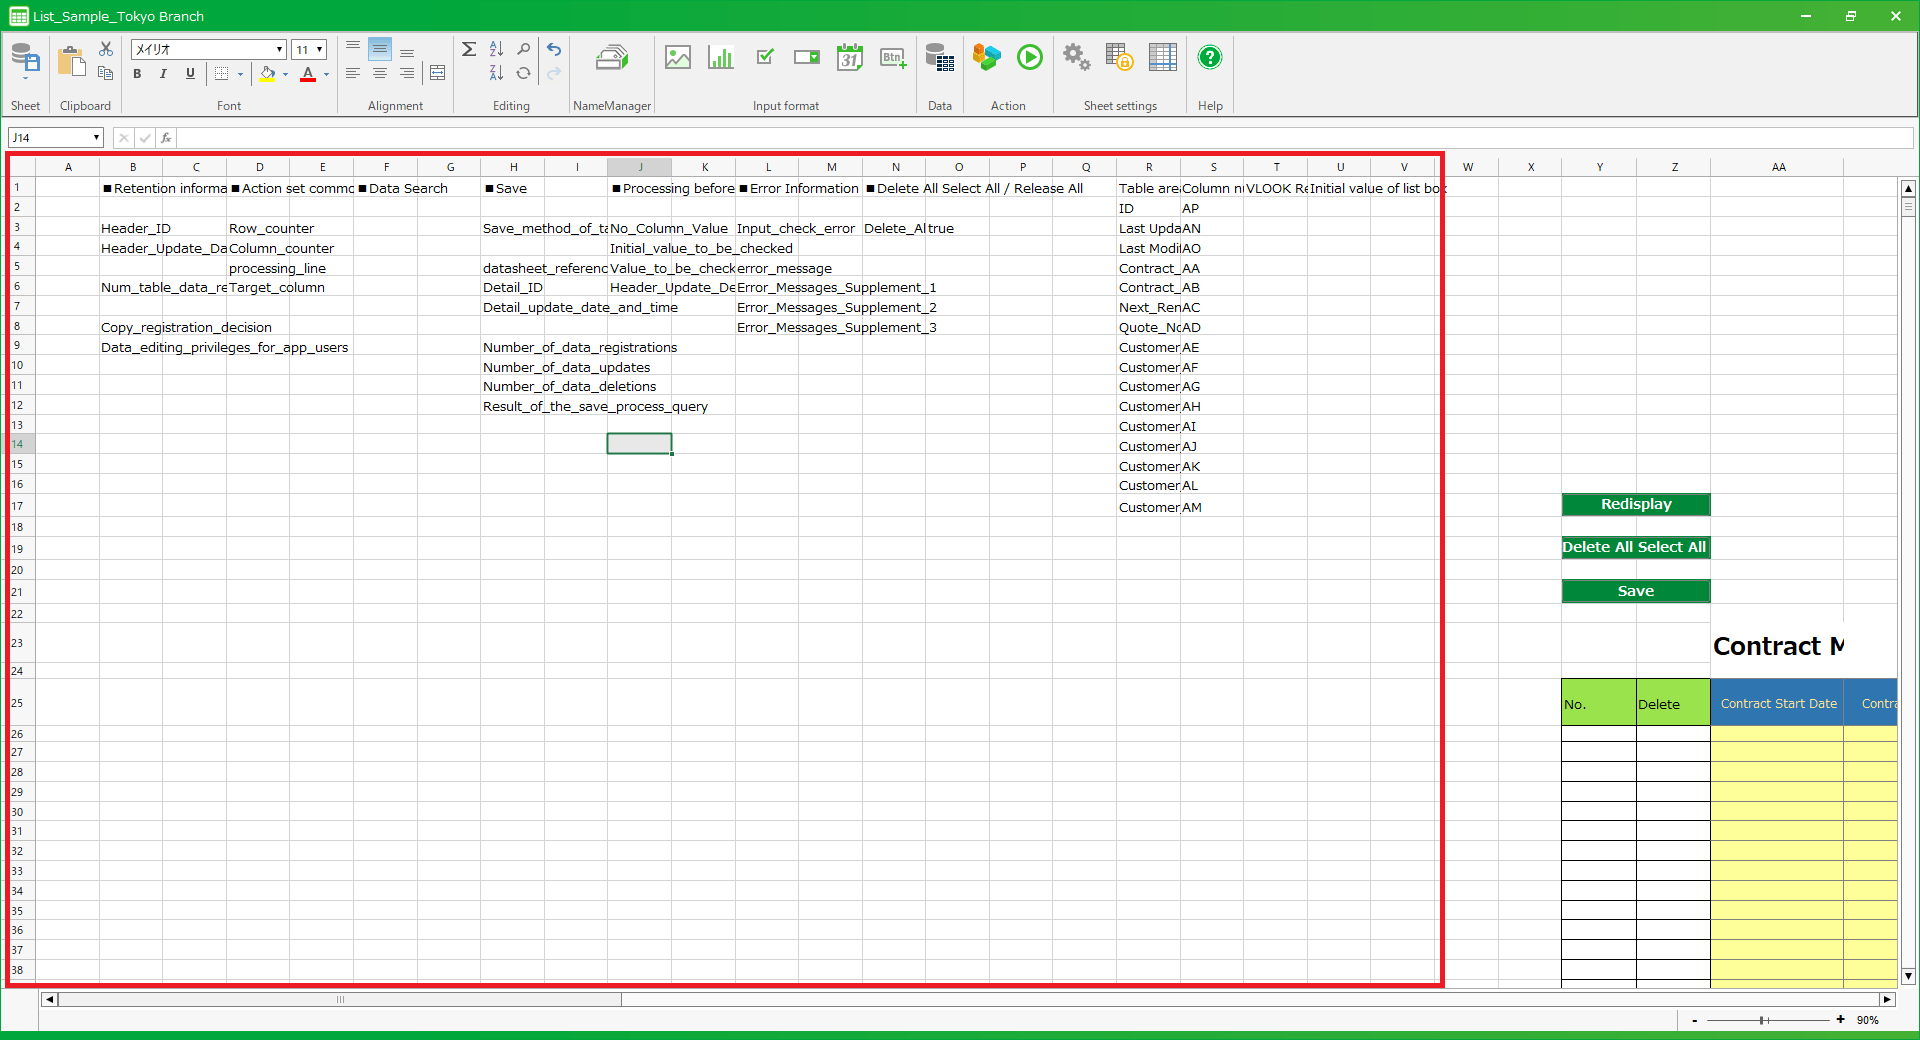This screenshot has width=1920, height=1040.
Task: Expand the Sheet save menu
Action: click(26, 78)
